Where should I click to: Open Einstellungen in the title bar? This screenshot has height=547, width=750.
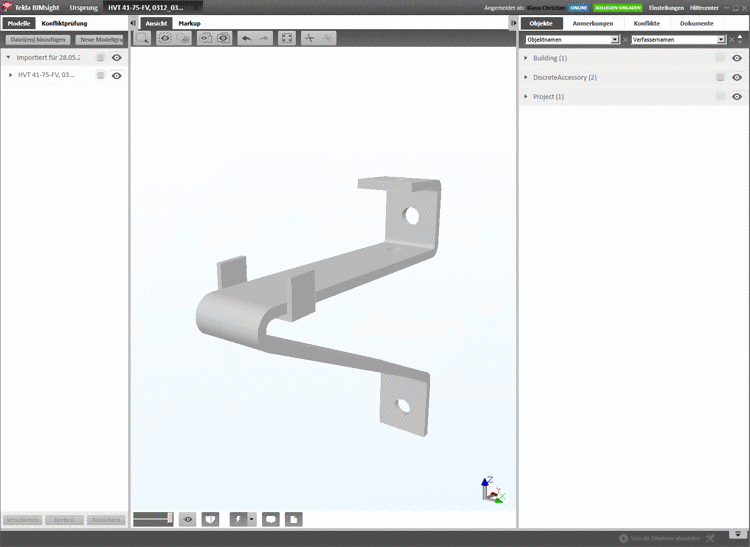pyautogui.click(x=666, y=8)
